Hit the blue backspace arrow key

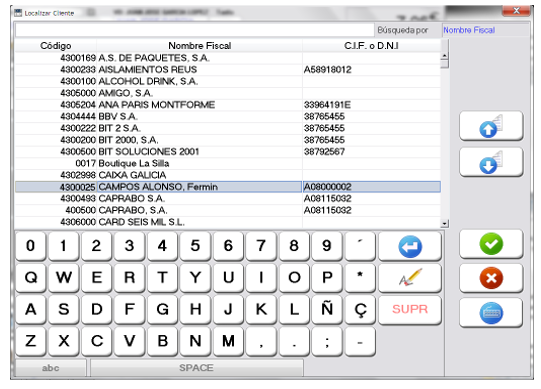coord(410,246)
